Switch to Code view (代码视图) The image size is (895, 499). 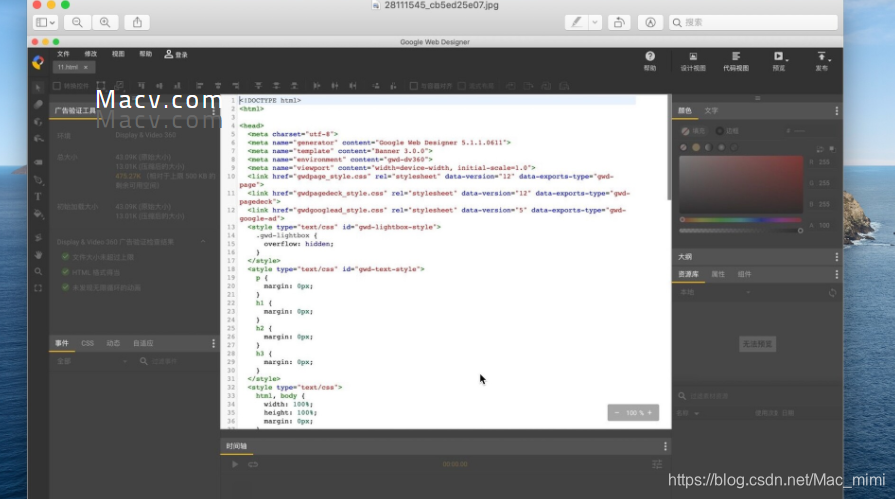(736, 61)
